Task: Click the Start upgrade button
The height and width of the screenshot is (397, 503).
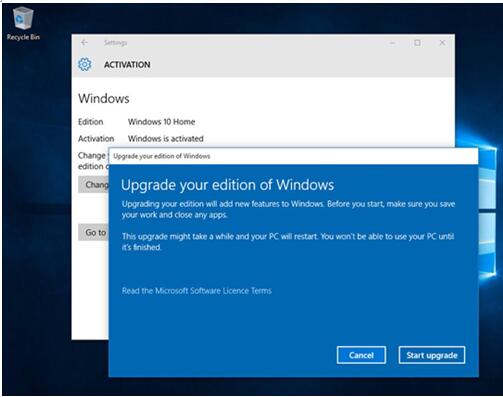Action: pyautogui.click(x=432, y=355)
